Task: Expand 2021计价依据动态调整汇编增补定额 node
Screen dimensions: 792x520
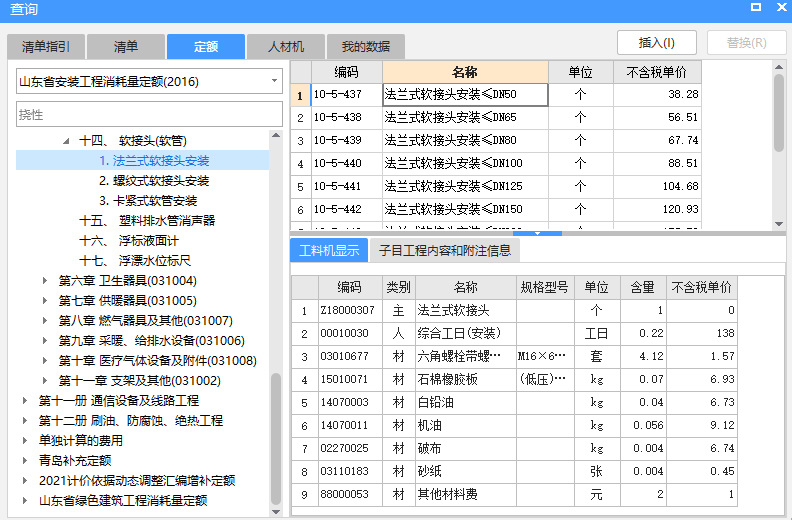Action: pyautogui.click(x=25, y=481)
